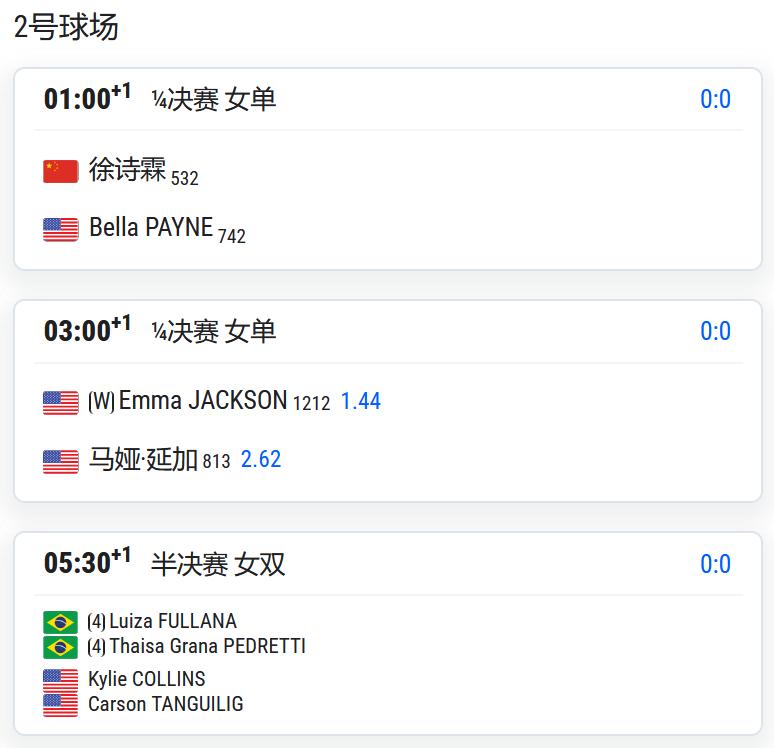
Task: Select odds 1.44 for Emma JACKSON
Action: coord(361,401)
